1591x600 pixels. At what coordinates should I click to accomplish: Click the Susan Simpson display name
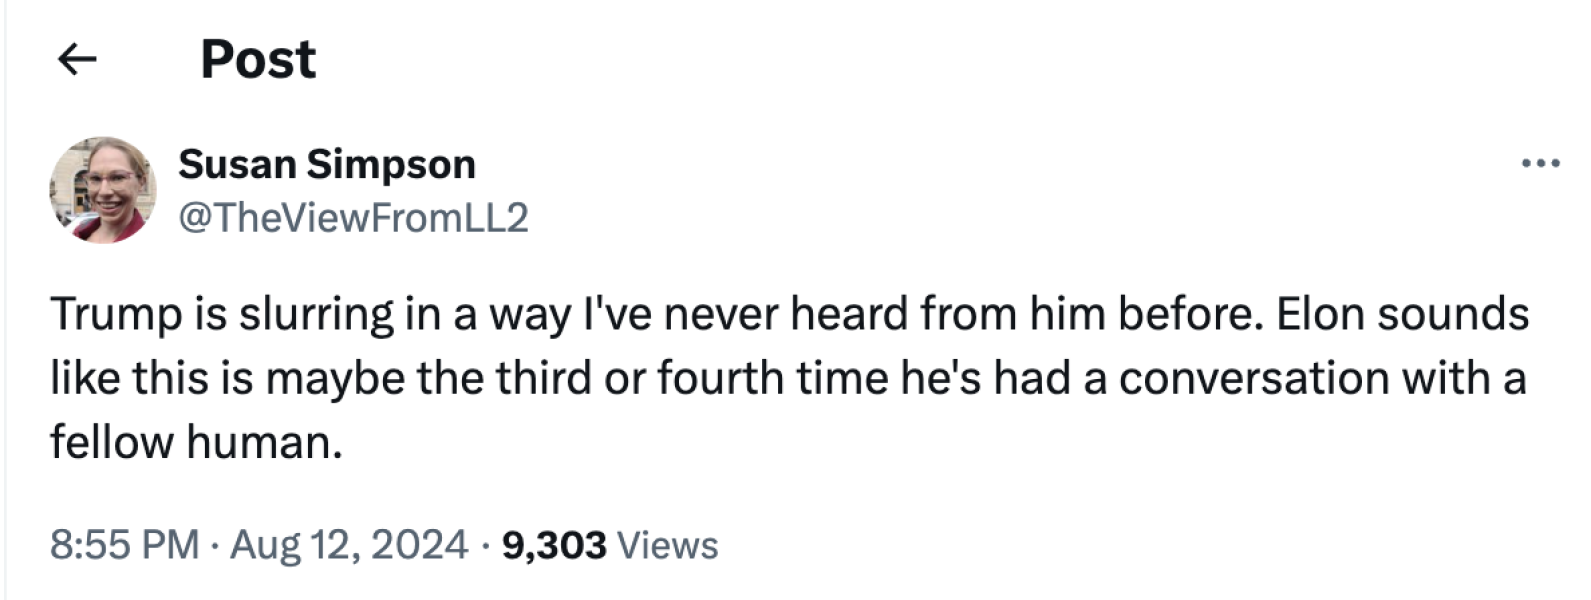pos(327,163)
